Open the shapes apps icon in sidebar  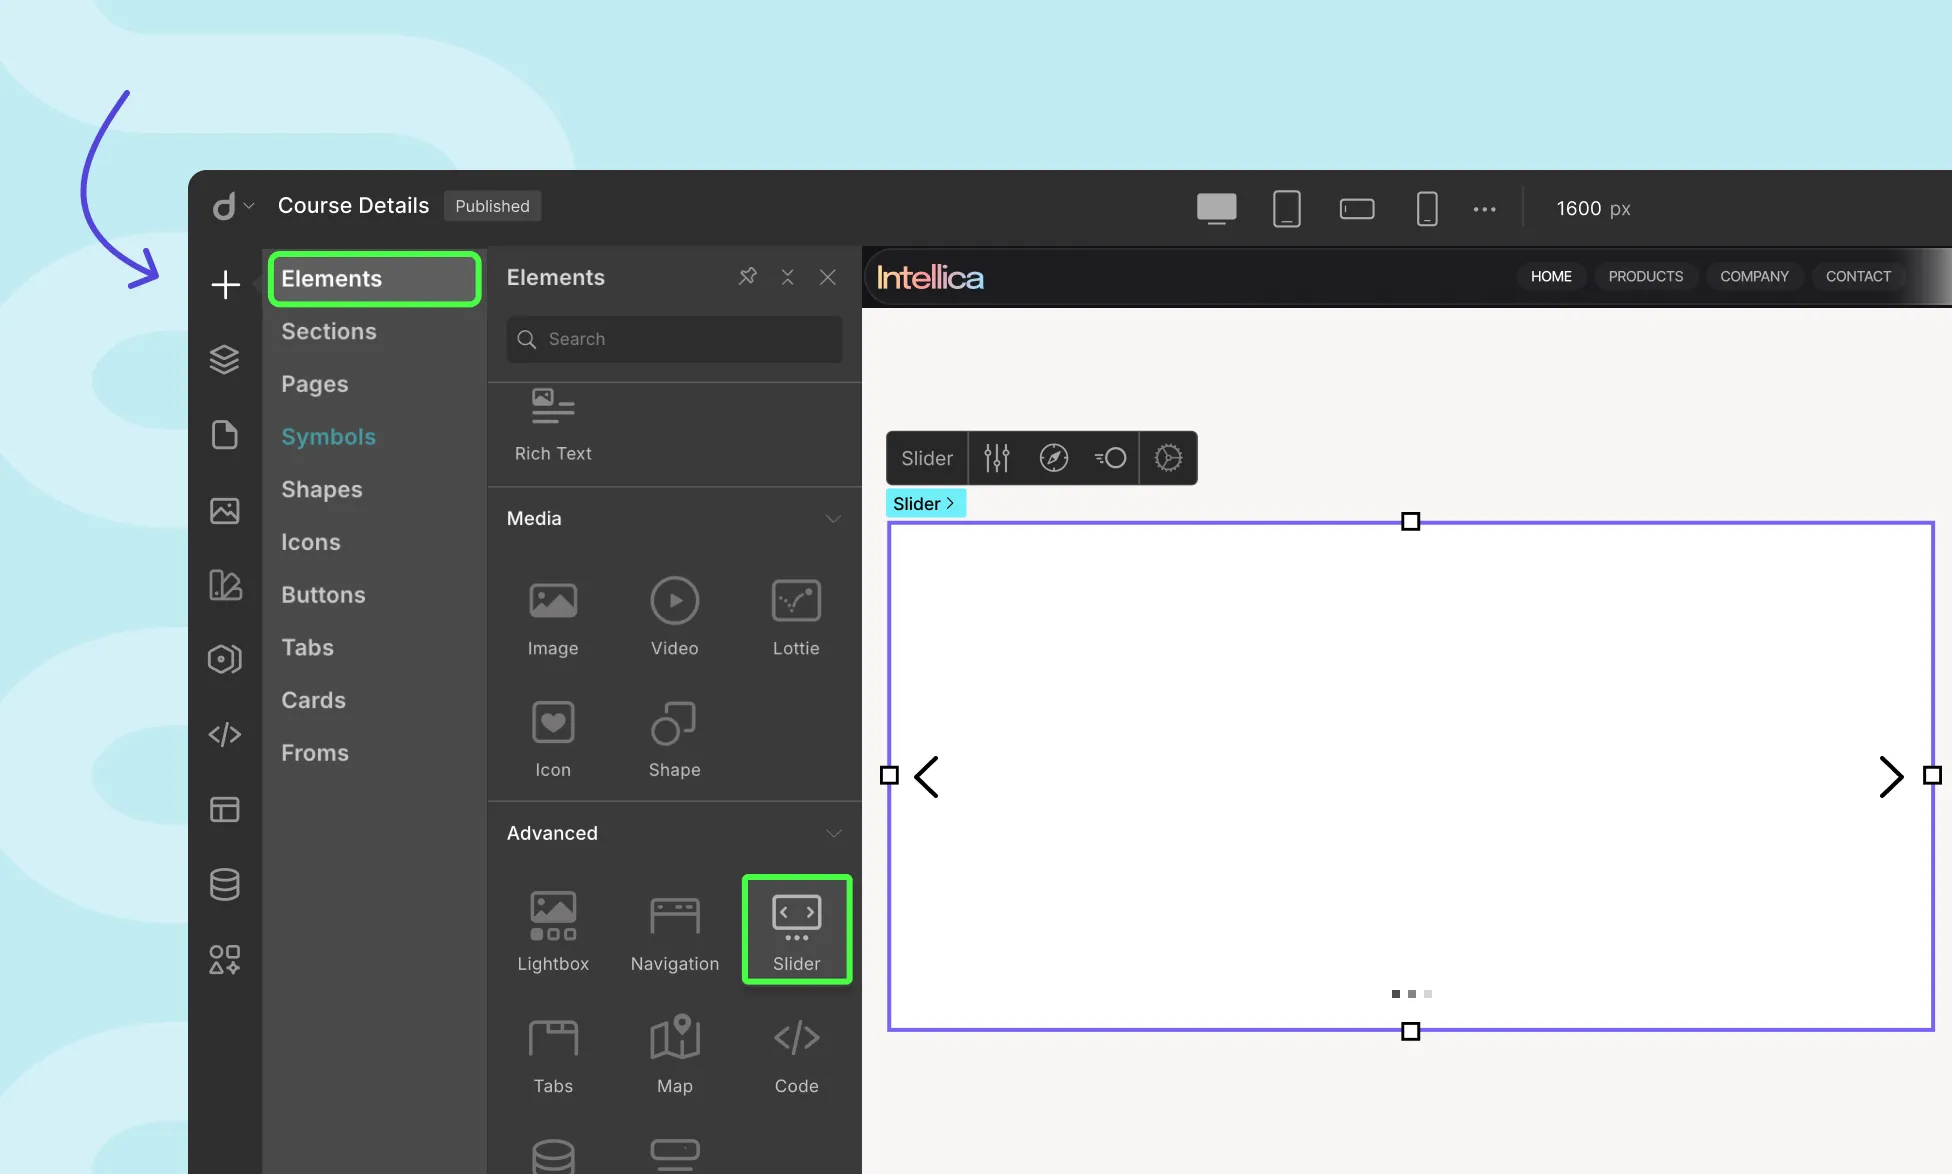tap(225, 959)
